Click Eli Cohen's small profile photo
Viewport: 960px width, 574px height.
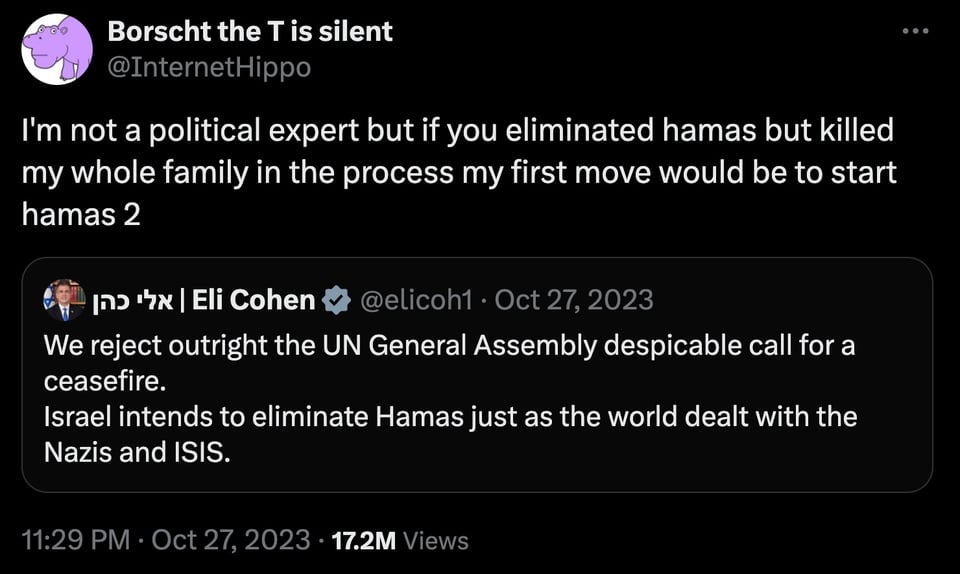tap(65, 299)
